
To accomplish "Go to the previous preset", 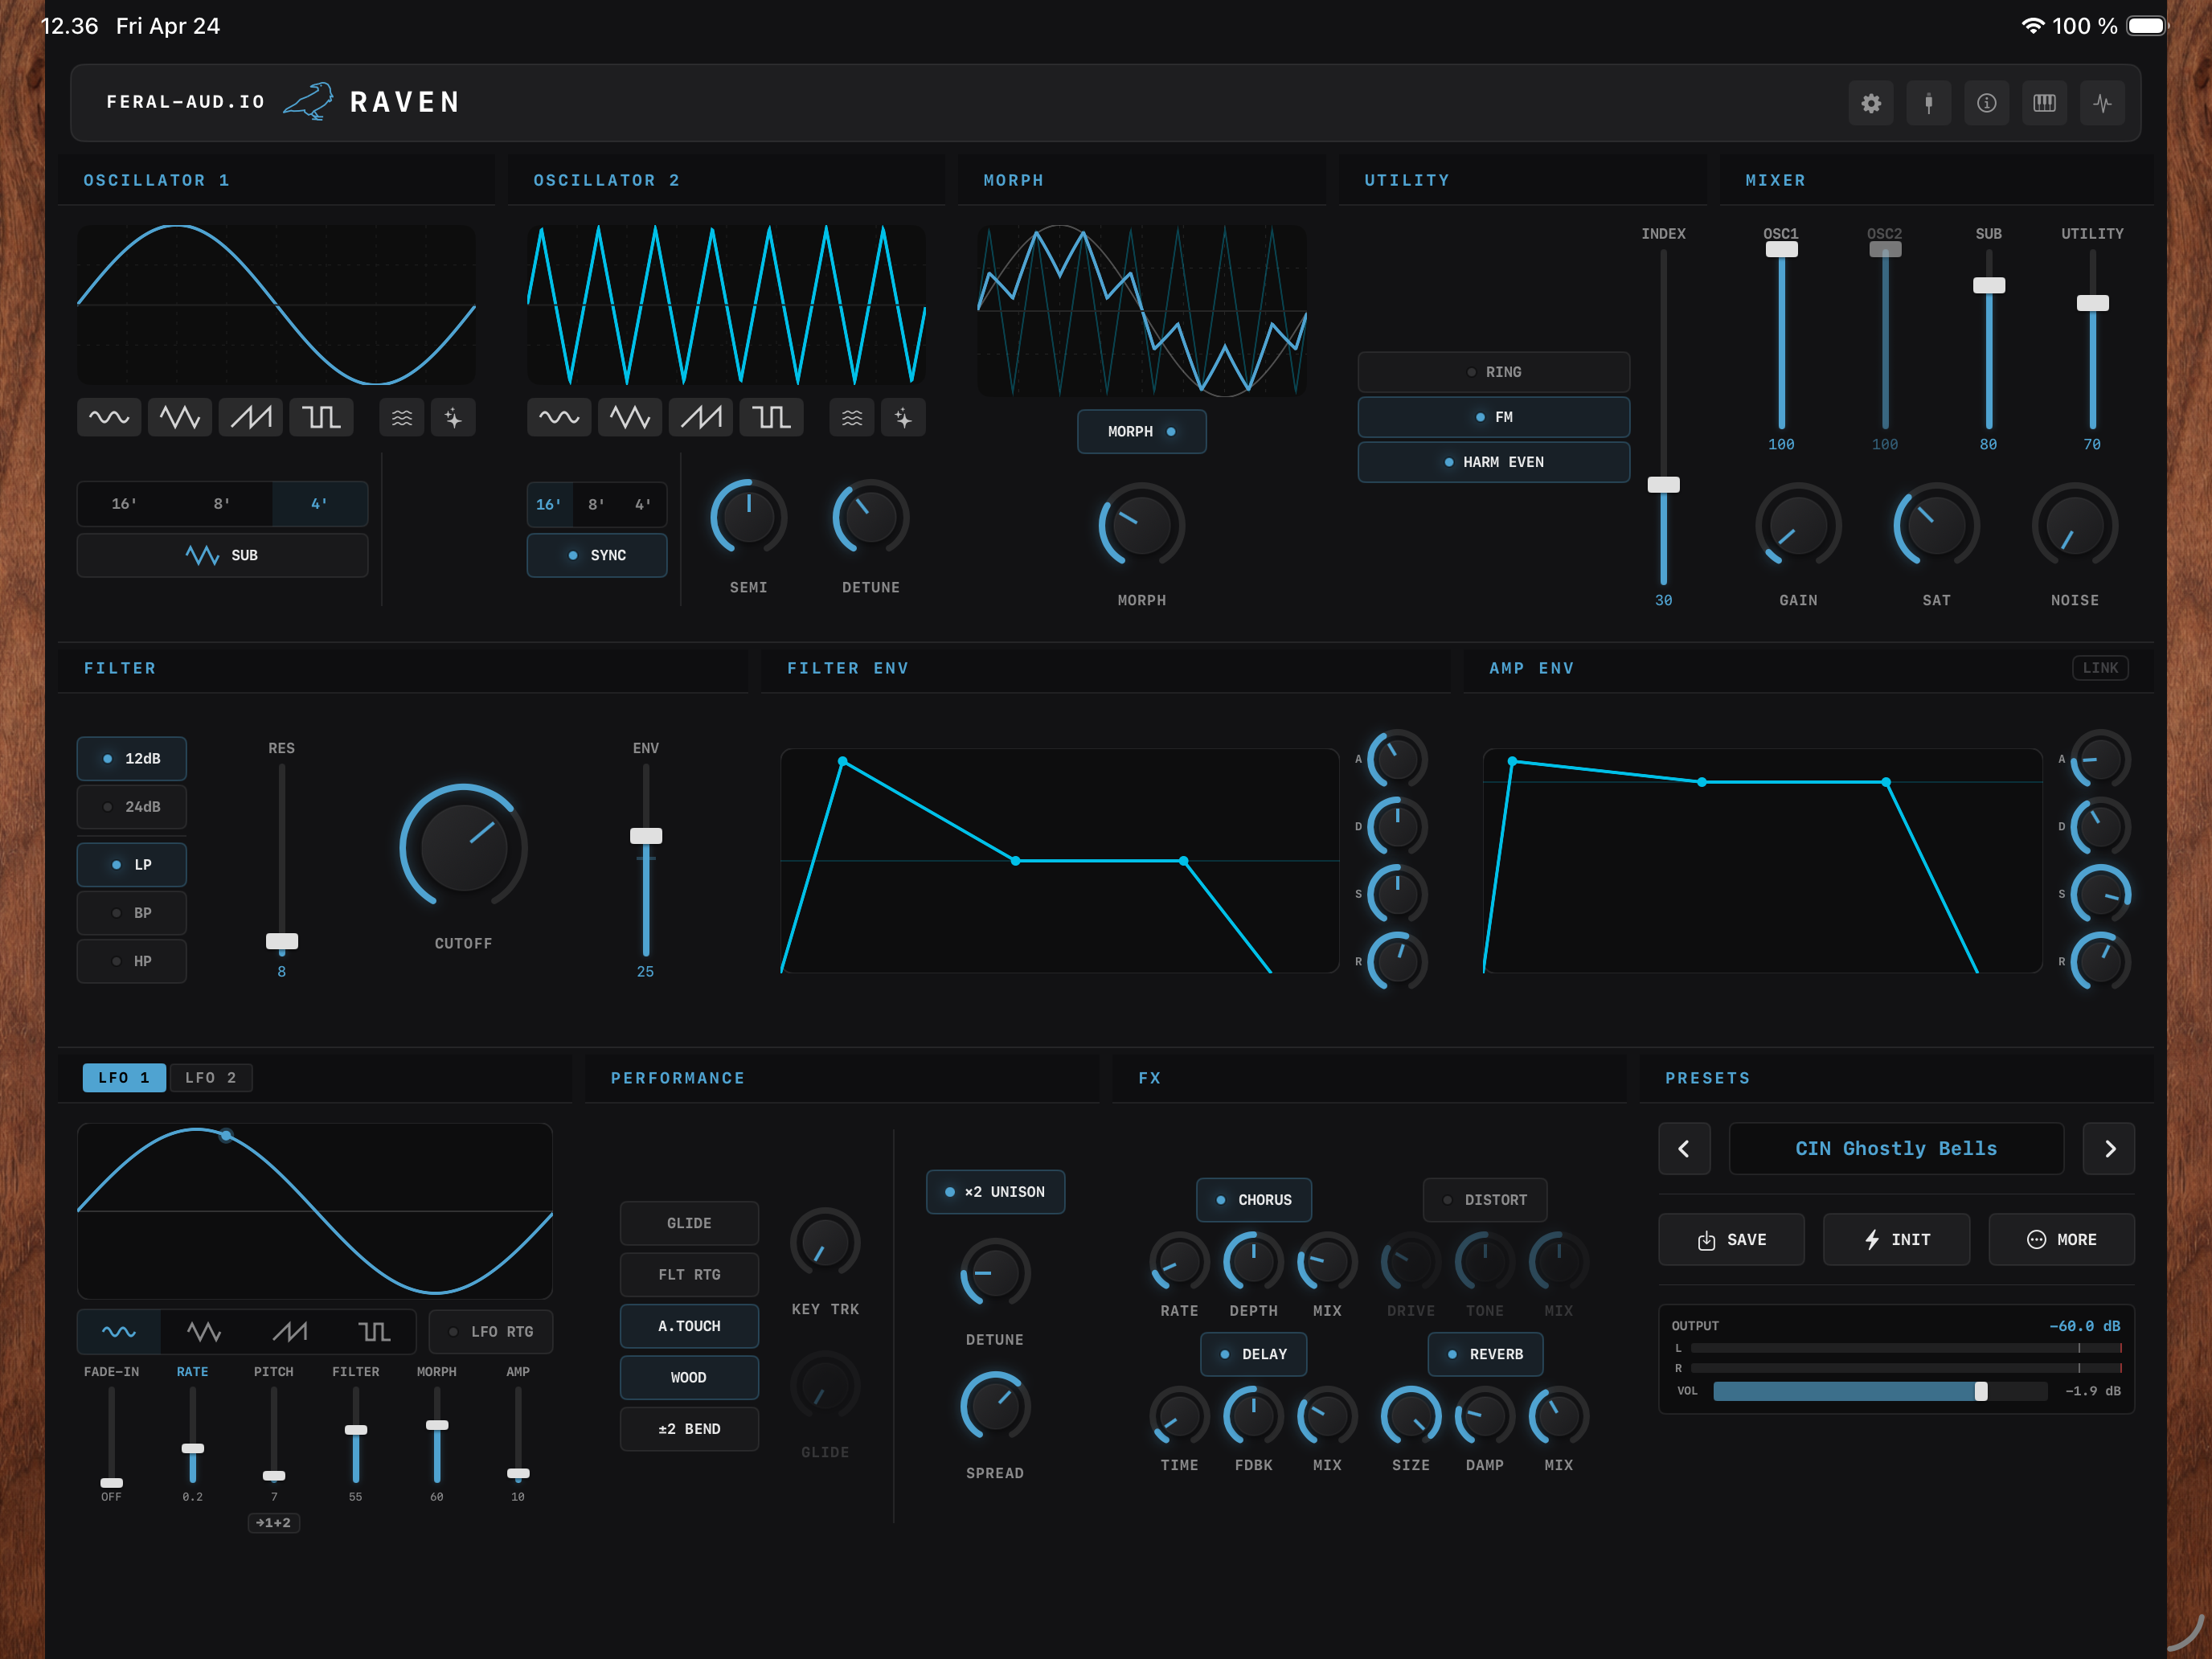I will coord(1684,1149).
